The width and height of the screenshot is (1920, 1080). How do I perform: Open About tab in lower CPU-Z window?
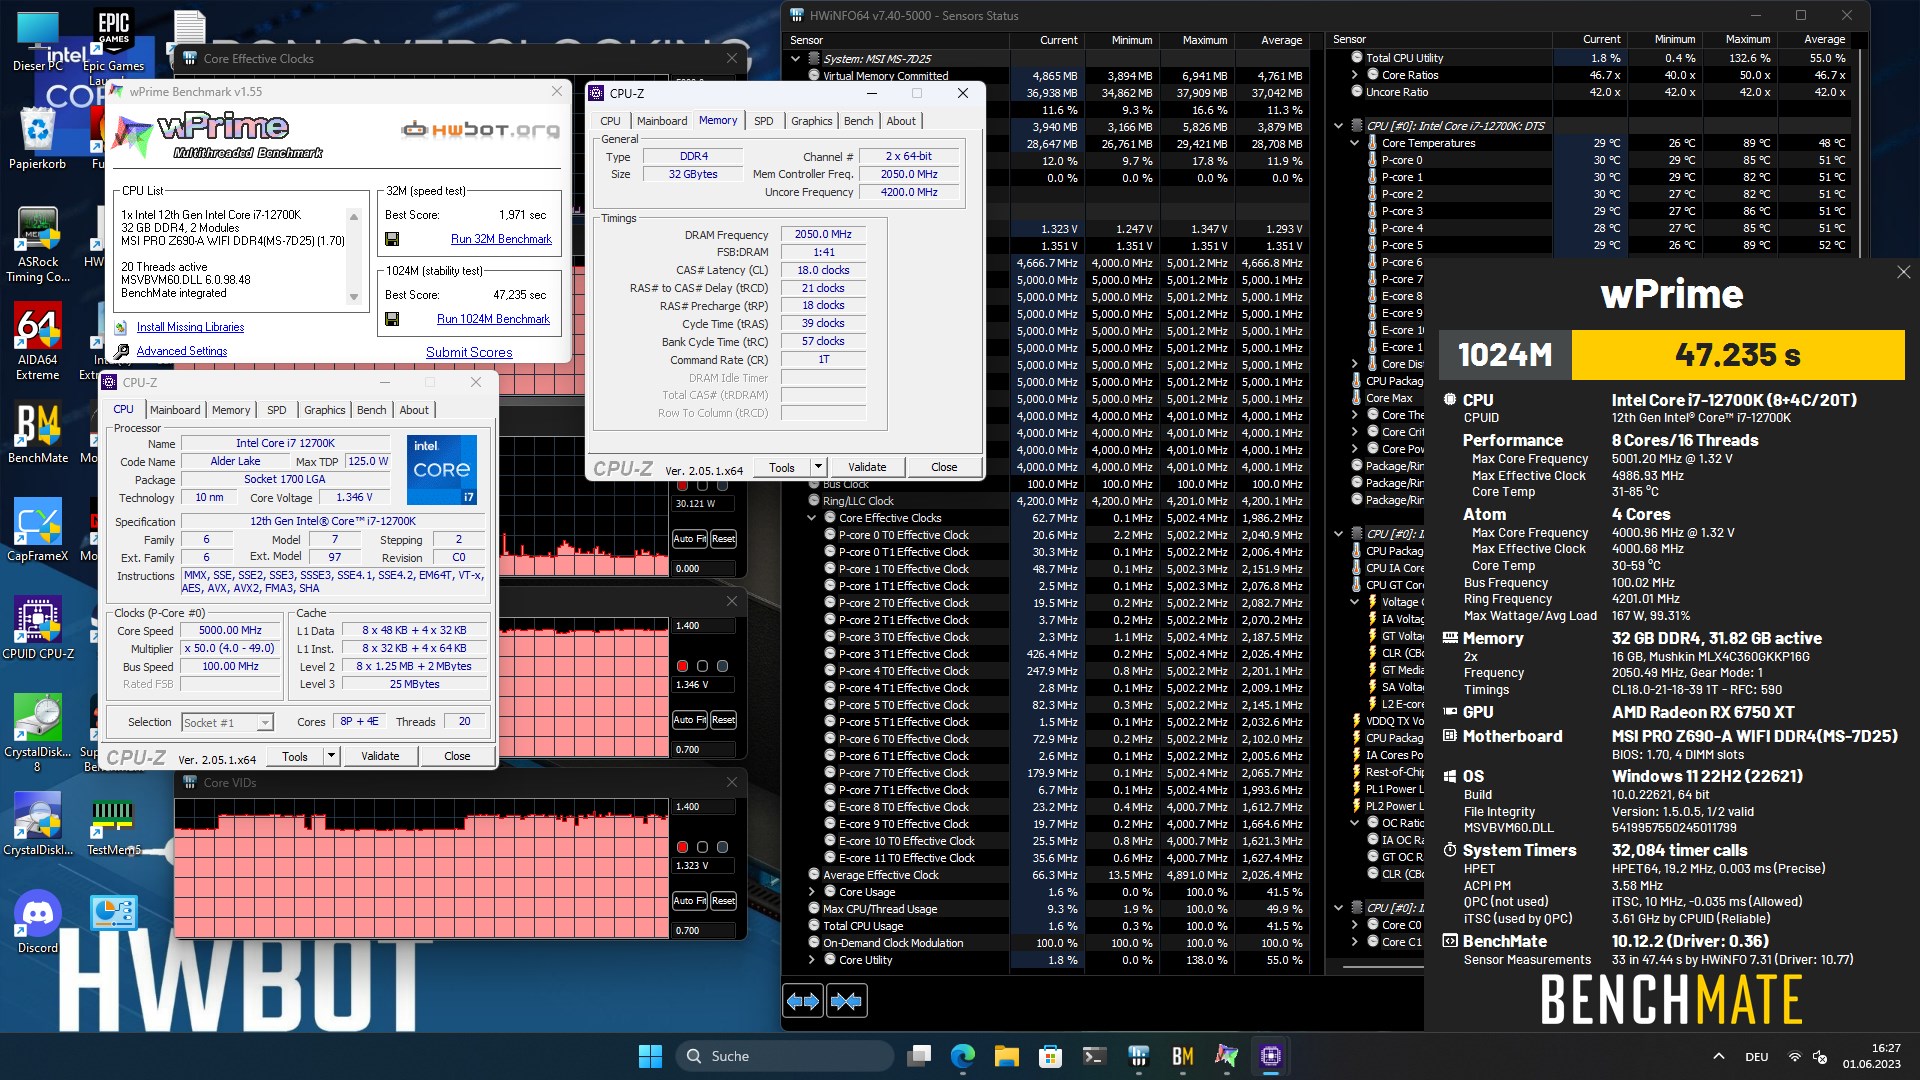[x=414, y=410]
